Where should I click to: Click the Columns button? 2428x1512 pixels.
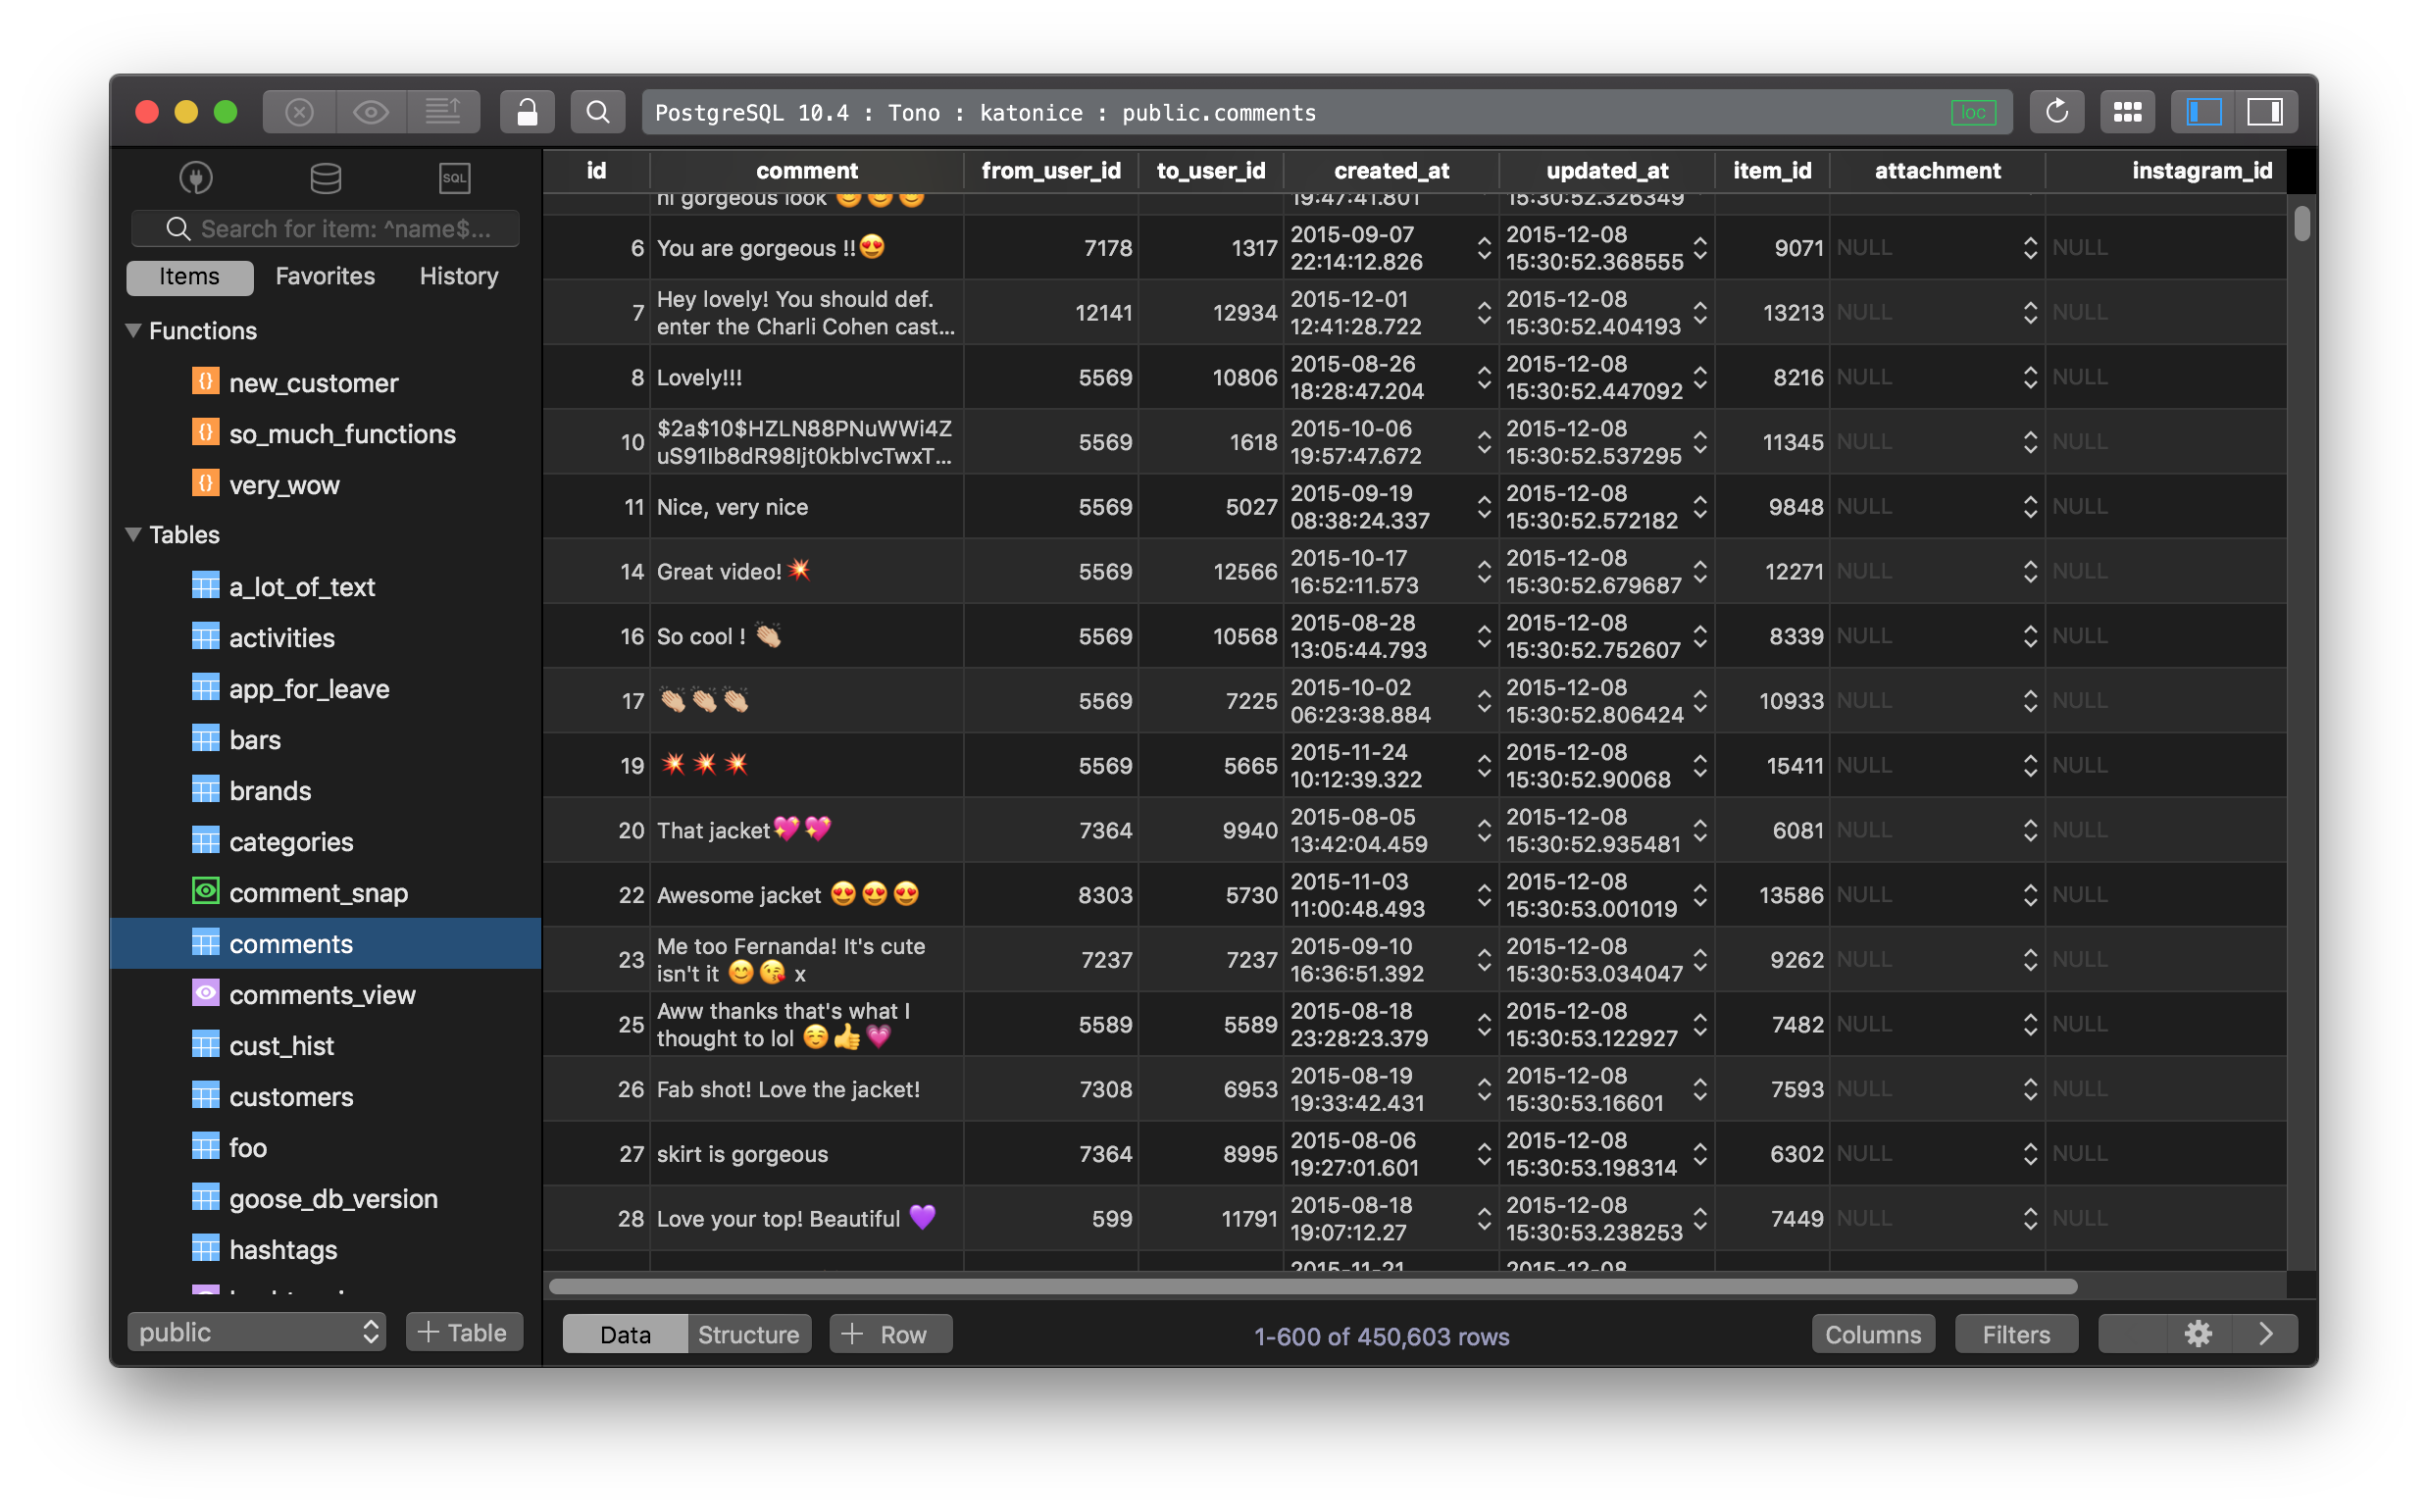coord(1871,1335)
